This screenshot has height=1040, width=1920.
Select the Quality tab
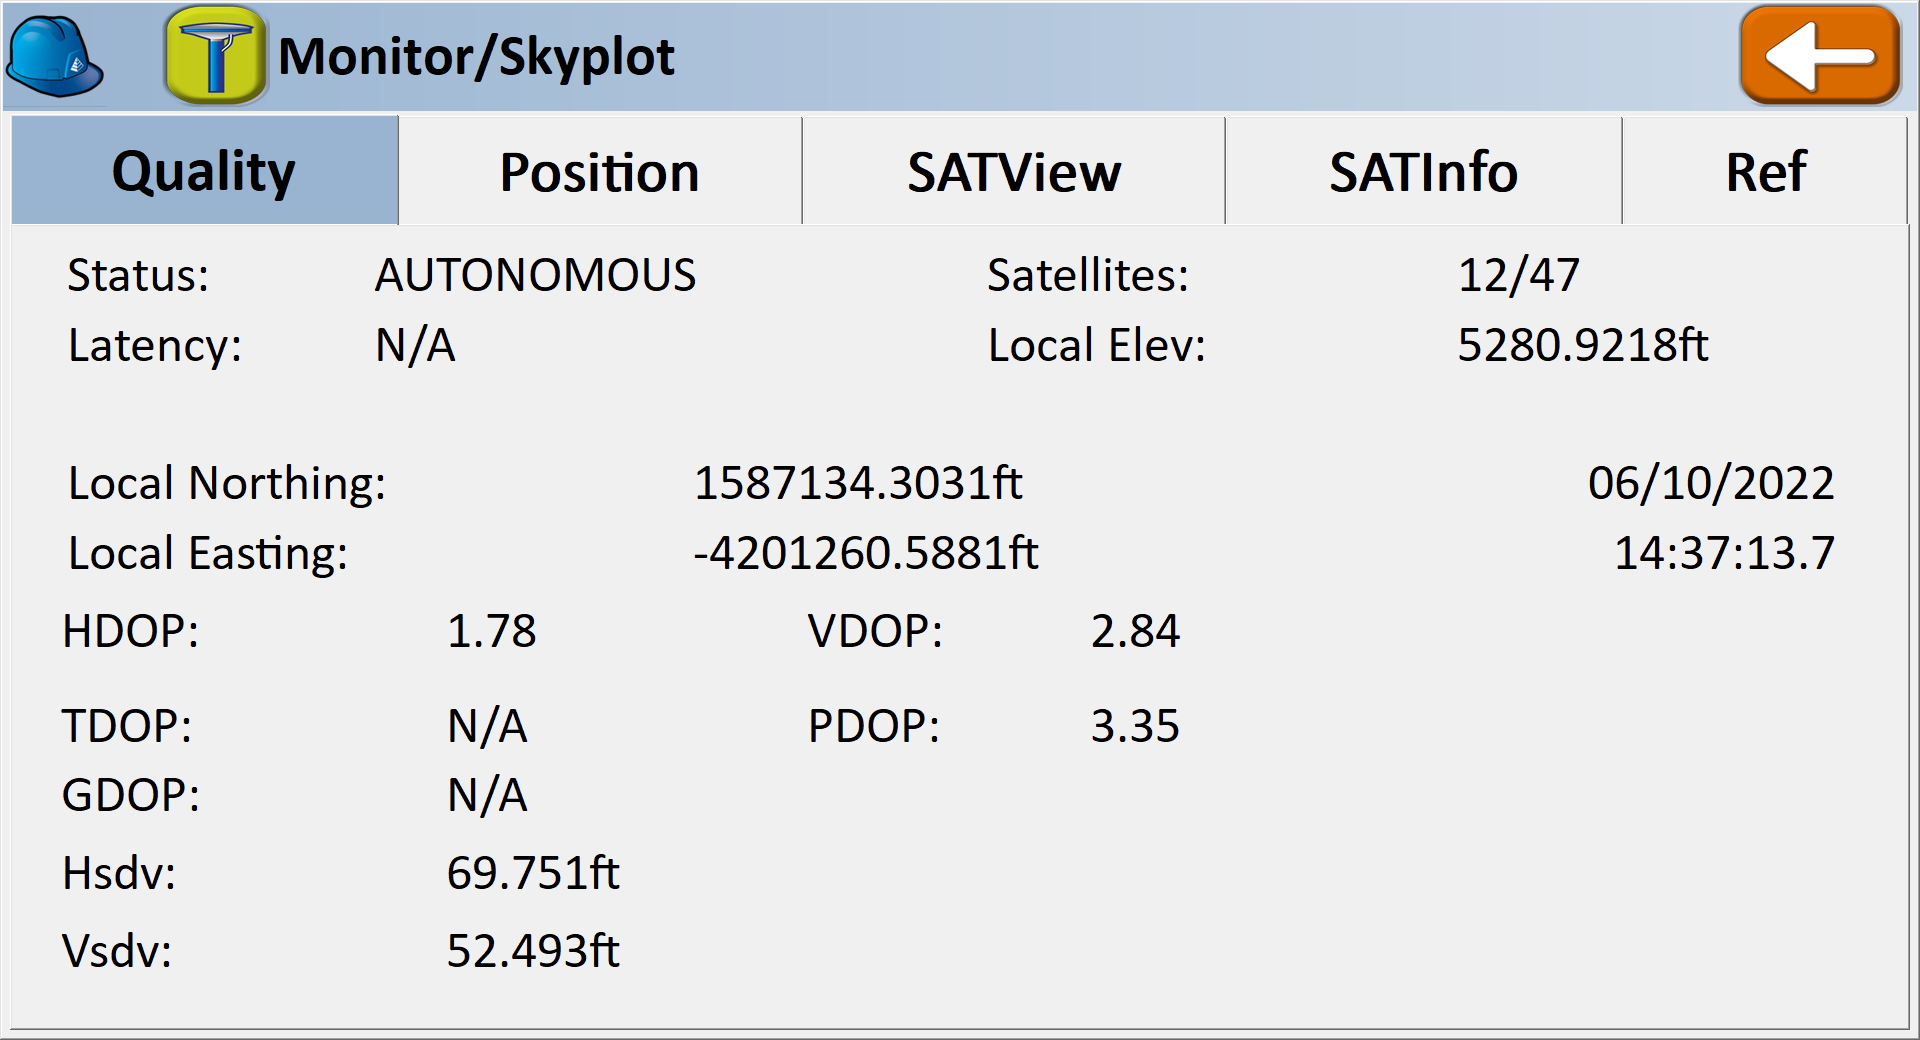[x=204, y=171]
